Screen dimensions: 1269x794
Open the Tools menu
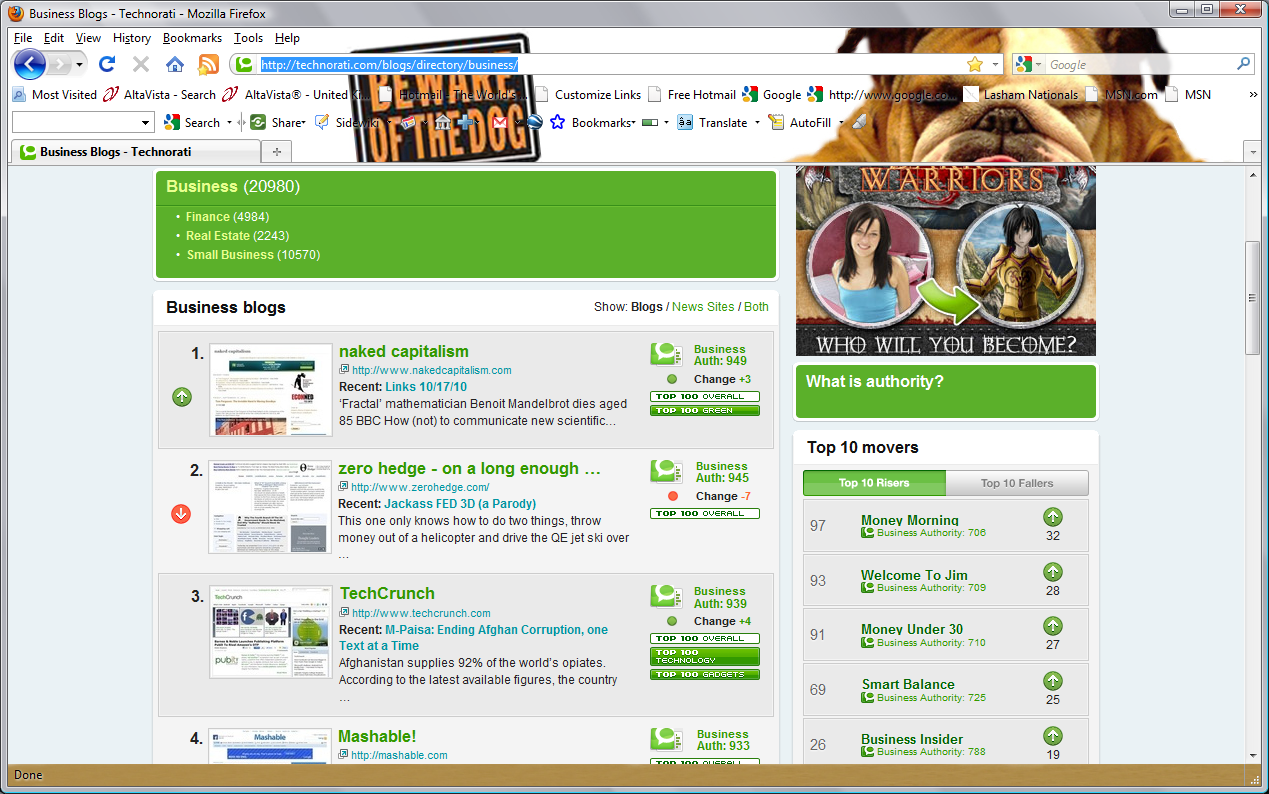[248, 38]
